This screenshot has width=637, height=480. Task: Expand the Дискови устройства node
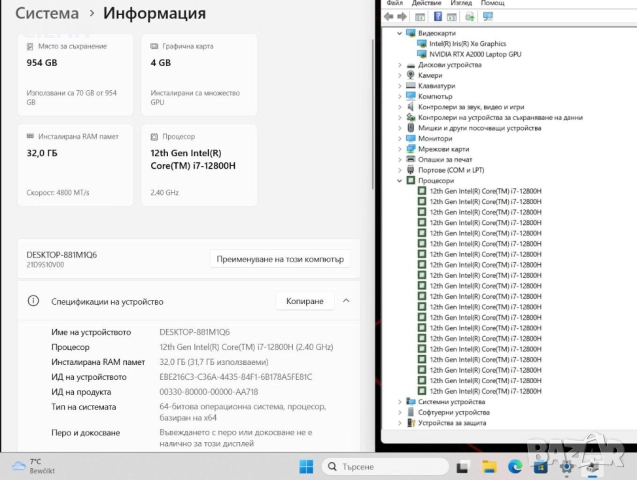(x=399, y=65)
